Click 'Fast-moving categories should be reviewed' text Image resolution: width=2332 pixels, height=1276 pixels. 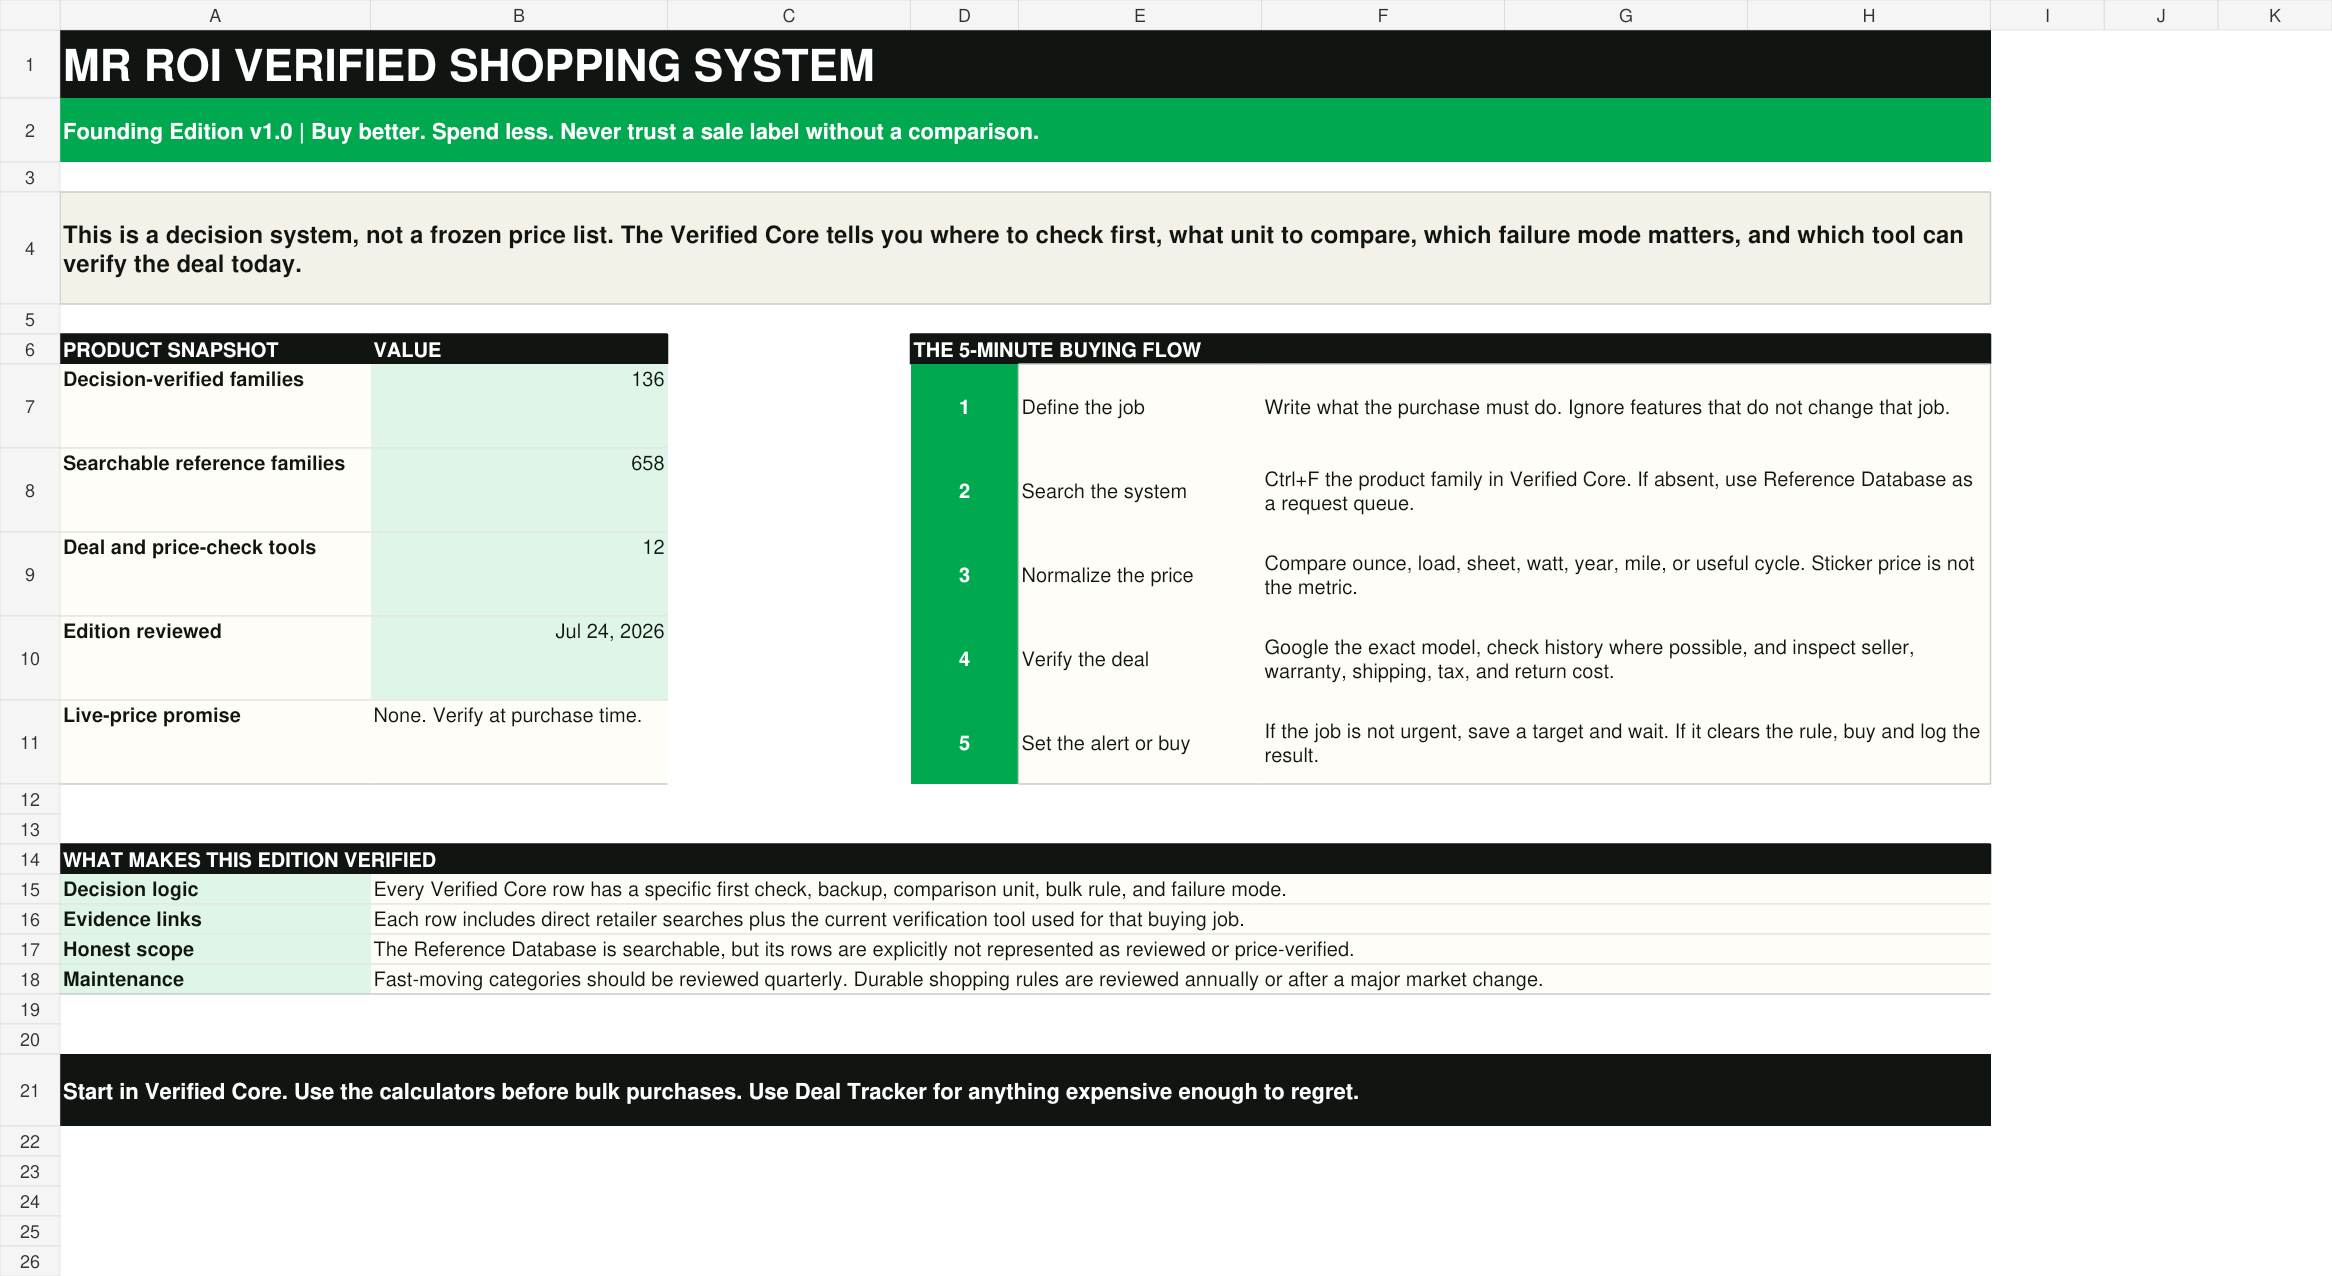pyautogui.click(x=1180, y=979)
